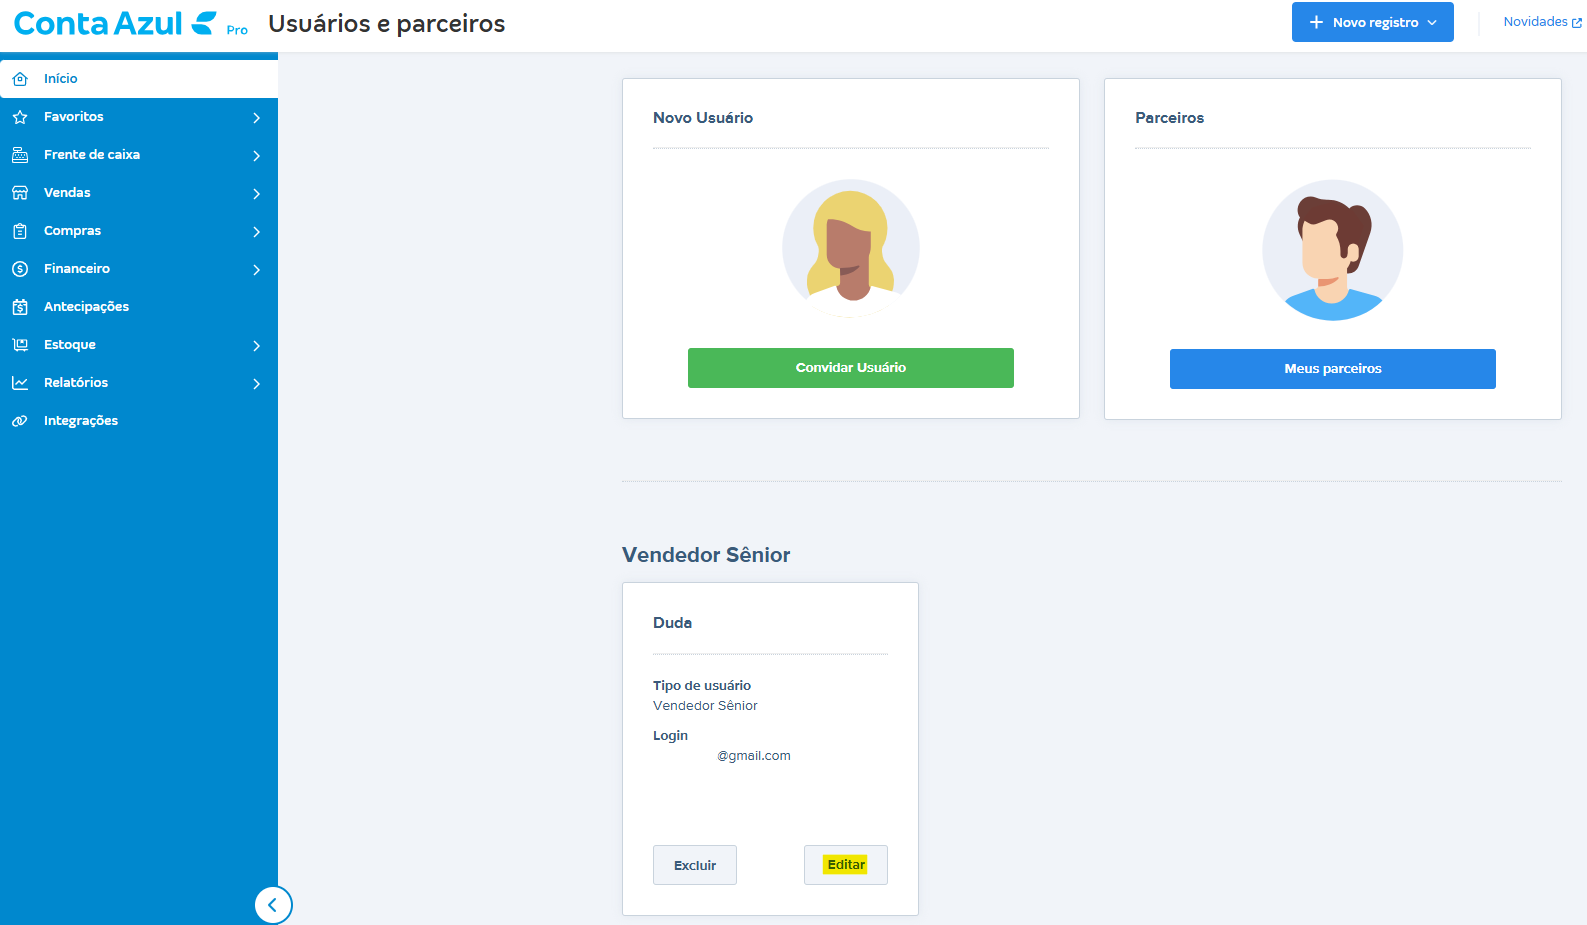Click Editar on Duda's user card
The width and height of the screenshot is (1587, 925).
click(x=846, y=865)
